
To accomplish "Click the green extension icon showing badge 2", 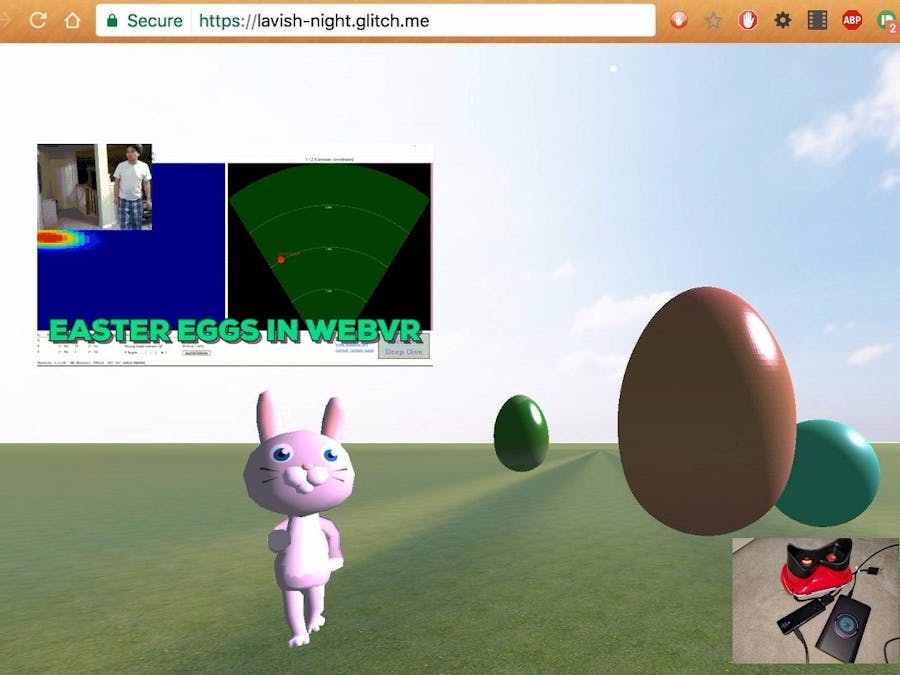I will pos(884,20).
